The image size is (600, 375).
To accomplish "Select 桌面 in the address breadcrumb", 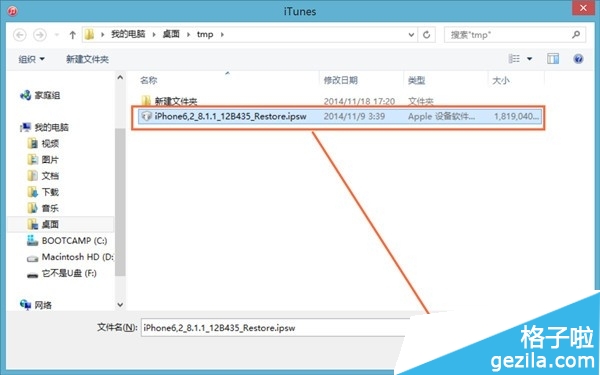I will tap(171, 34).
